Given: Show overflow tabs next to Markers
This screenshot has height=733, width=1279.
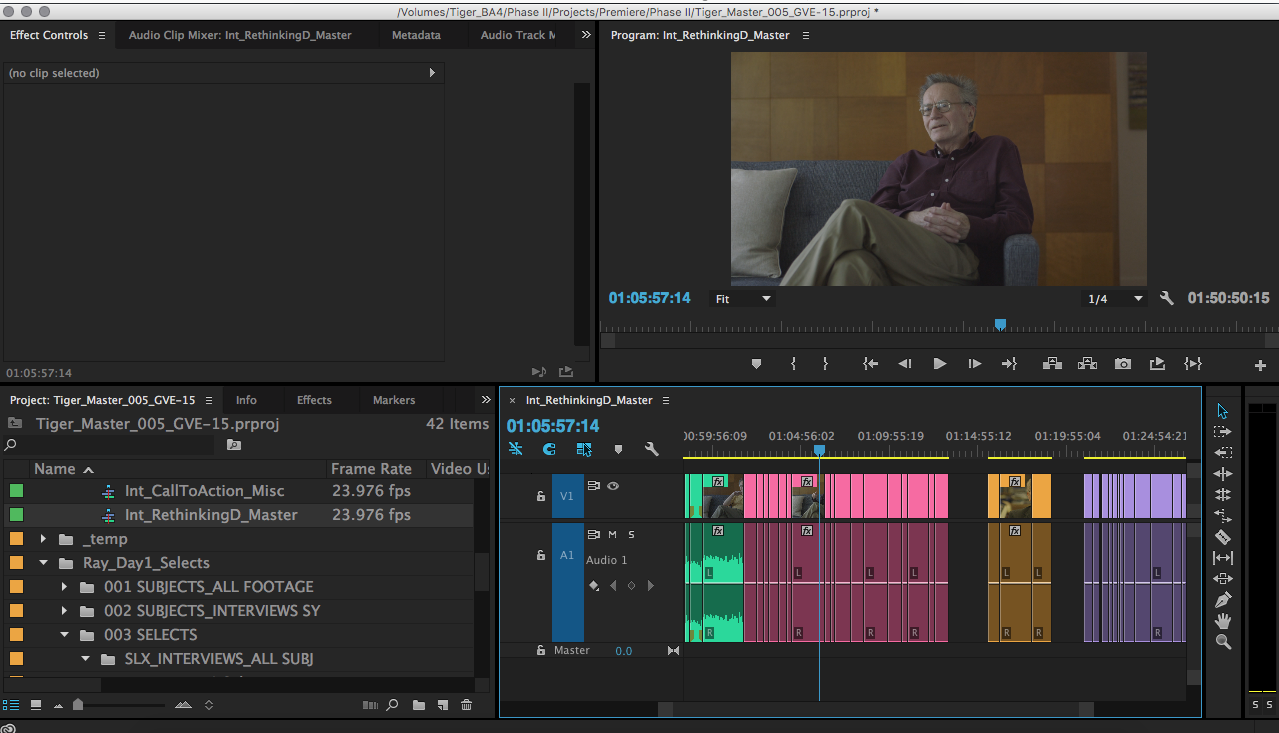Looking at the screenshot, I should (486, 400).
